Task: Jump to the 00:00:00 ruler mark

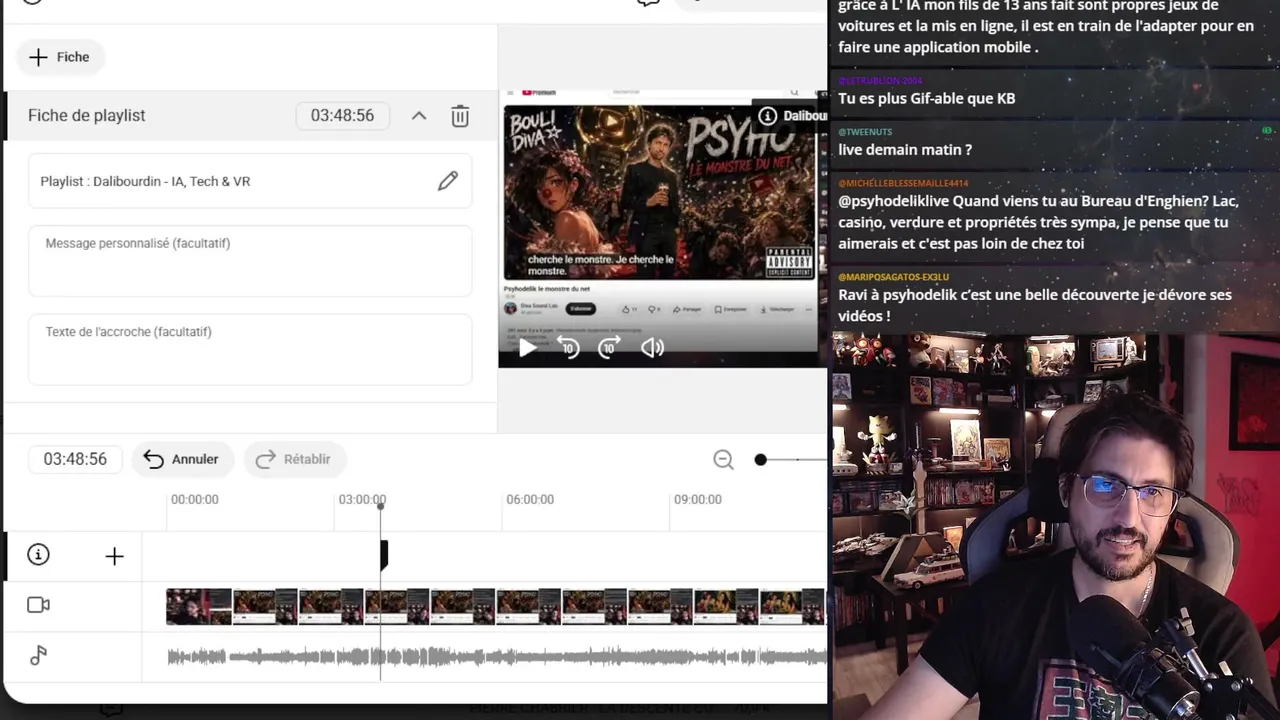Action: tap(194, 499)
